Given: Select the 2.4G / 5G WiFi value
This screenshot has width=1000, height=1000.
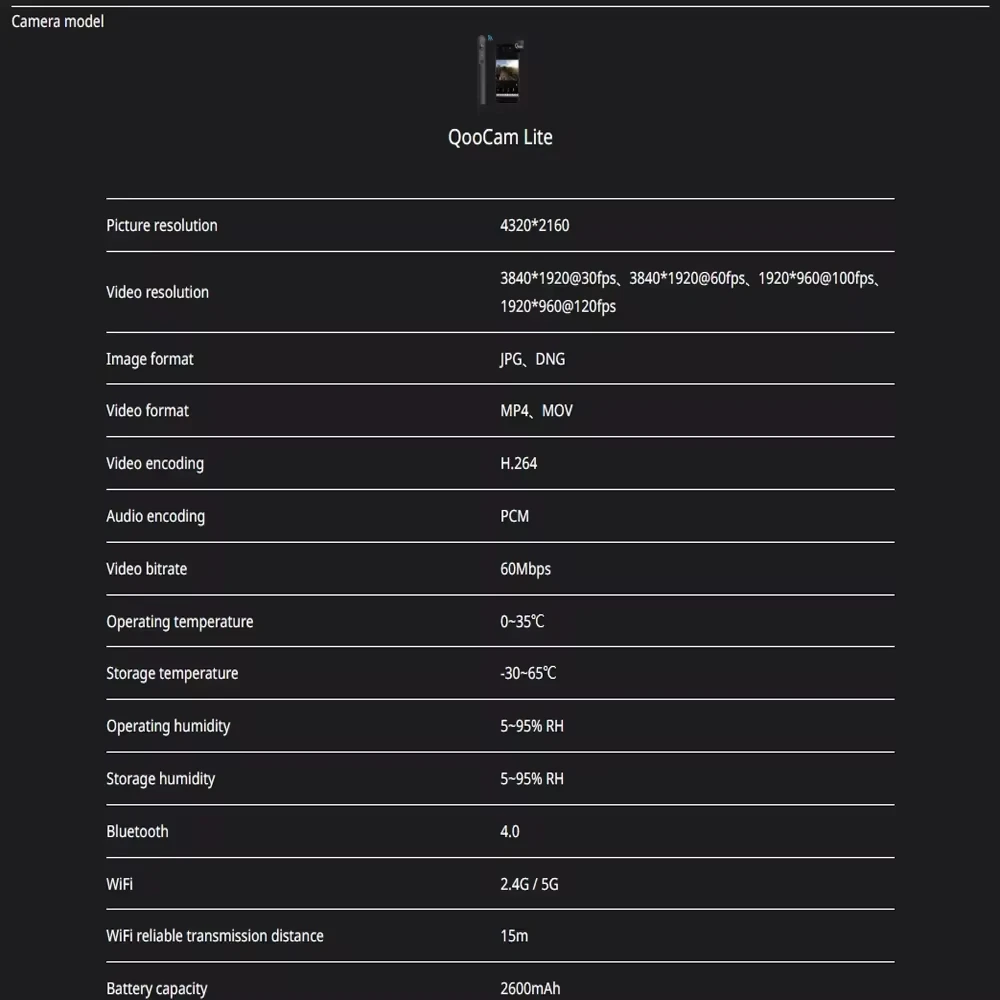Looking at the screenshot, I should (x=529, y=885).
